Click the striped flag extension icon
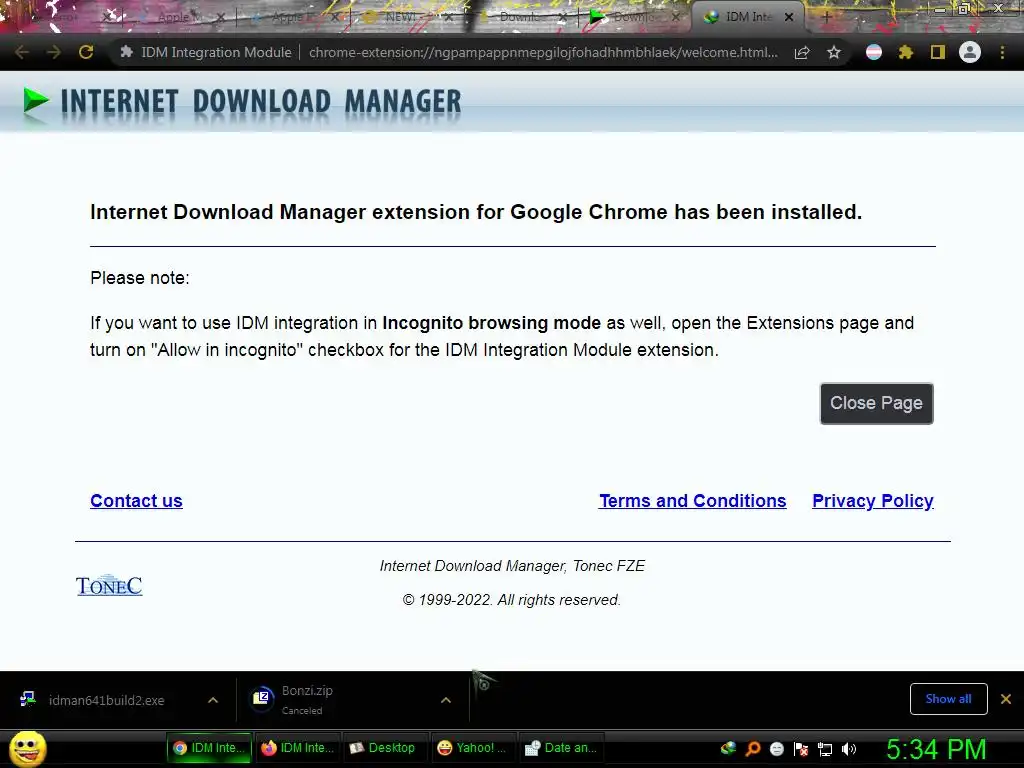 click(874, 52)
